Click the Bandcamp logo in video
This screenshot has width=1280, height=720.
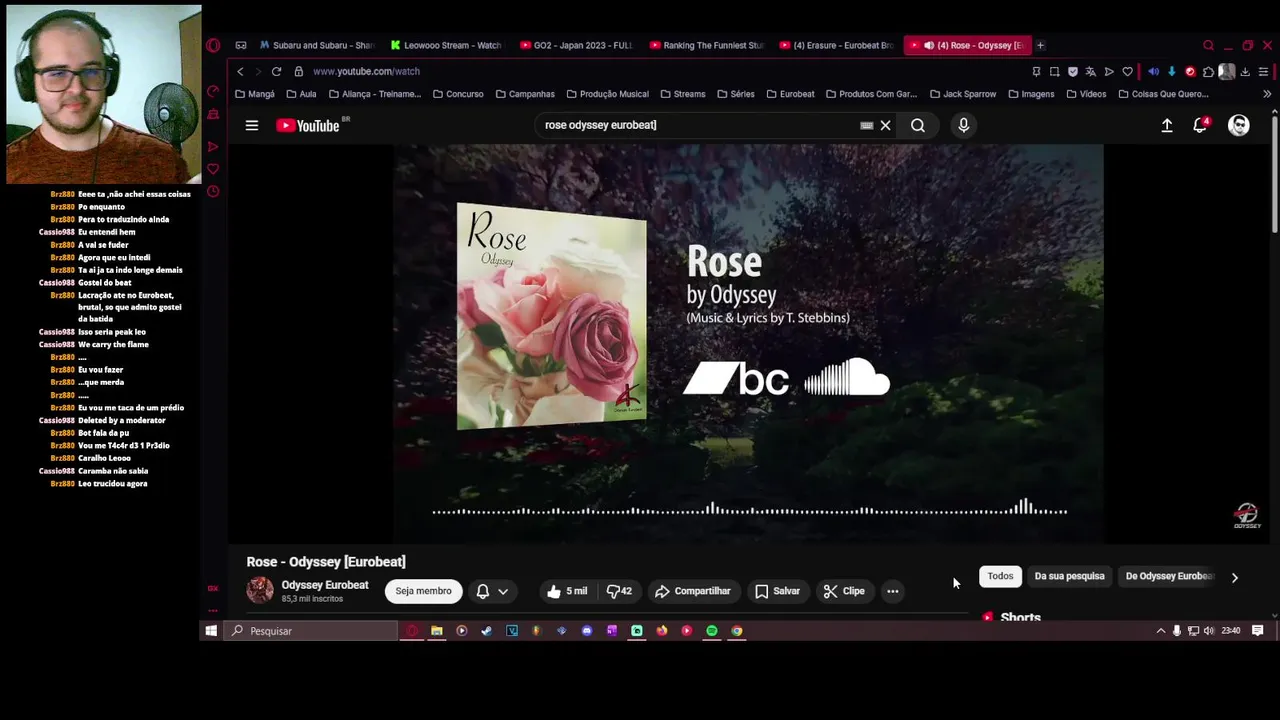tap(737, 379)
